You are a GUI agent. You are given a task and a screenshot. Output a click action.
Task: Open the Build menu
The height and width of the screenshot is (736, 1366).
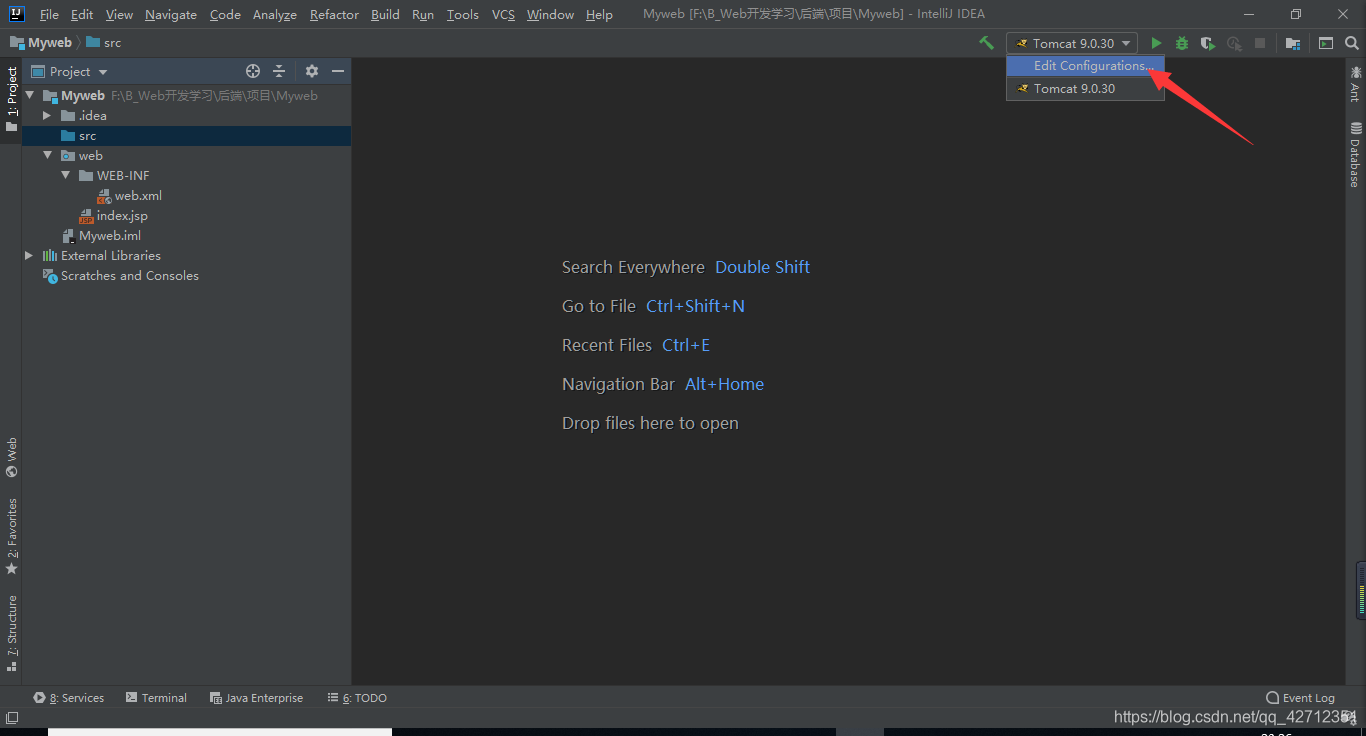(x=385, y=15)
